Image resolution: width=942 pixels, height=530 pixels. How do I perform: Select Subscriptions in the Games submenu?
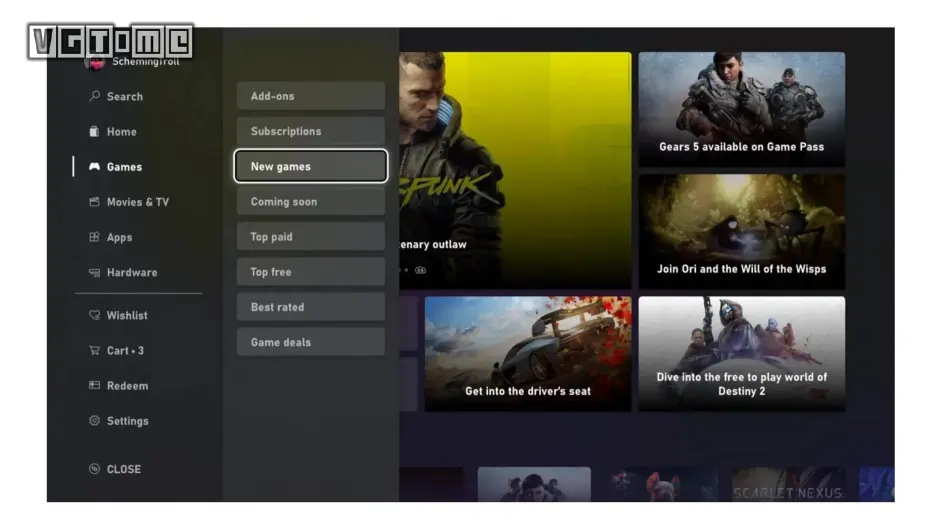tap(310, 131)
